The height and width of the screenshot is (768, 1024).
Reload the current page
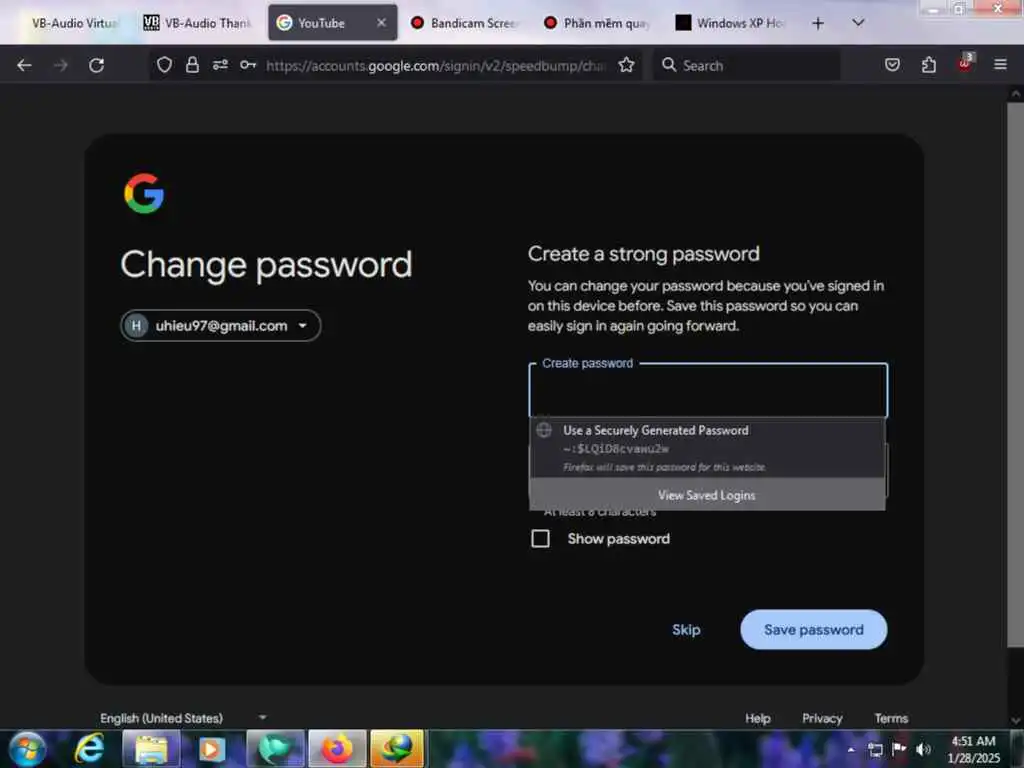click(97, 65)
